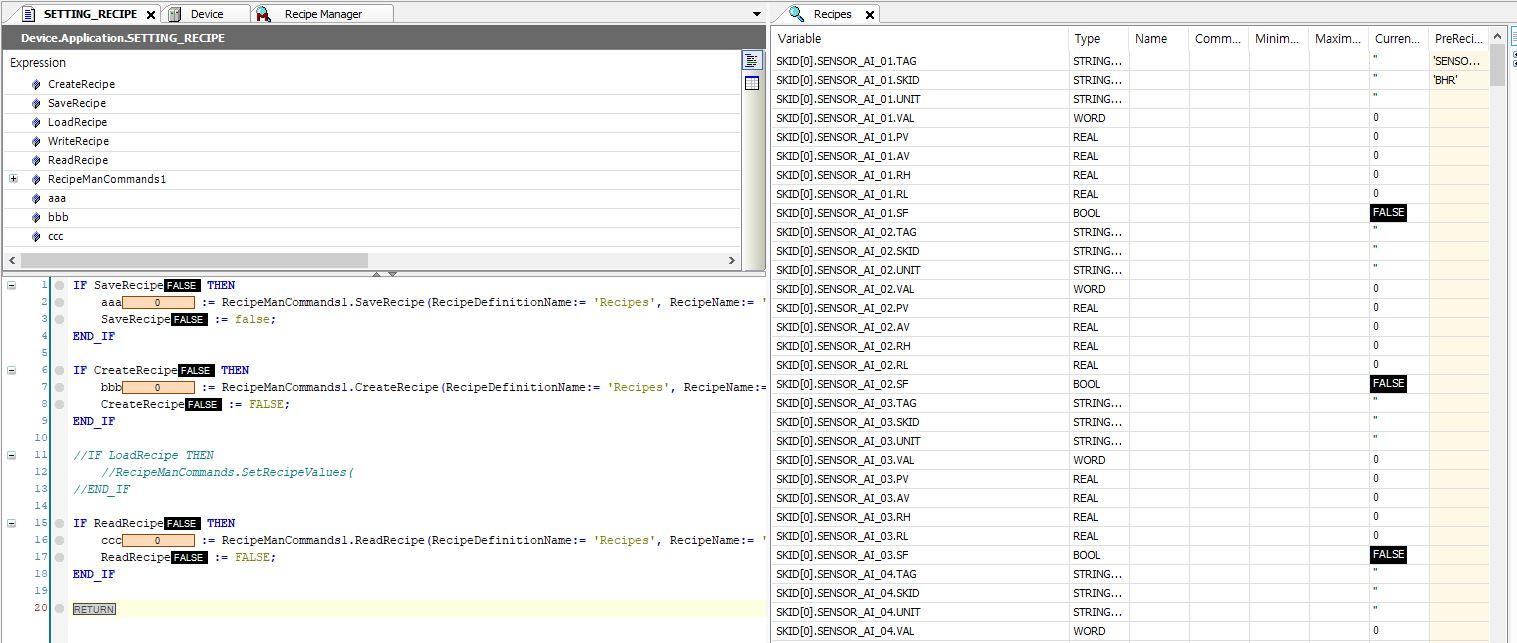The width and height of the screenshot is (1517, 643).
Task: Toggle the SaveRecipe FALSE inline value
Action: pos(181,285)
